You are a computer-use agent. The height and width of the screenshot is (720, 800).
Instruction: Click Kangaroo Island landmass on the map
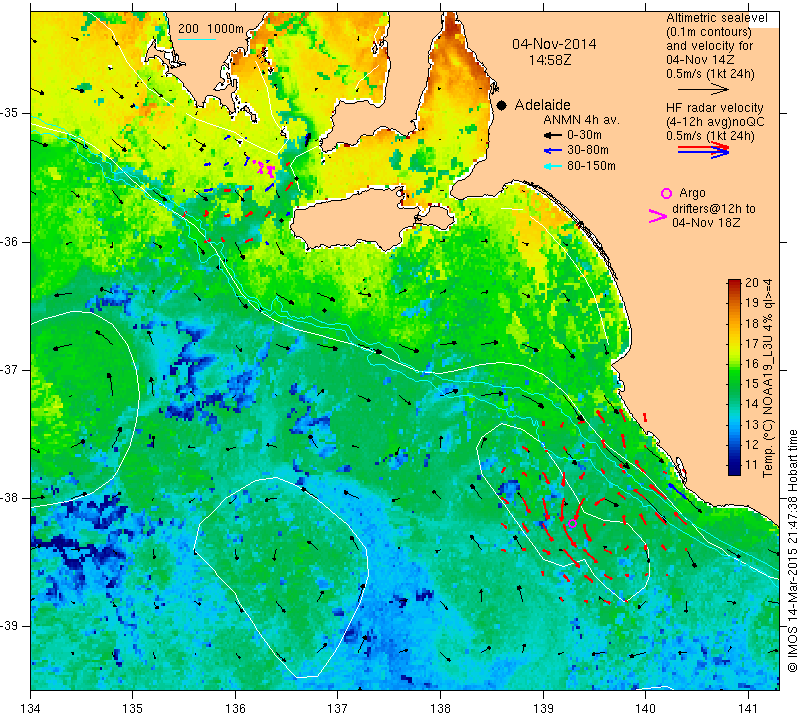[x=357, y=220]
